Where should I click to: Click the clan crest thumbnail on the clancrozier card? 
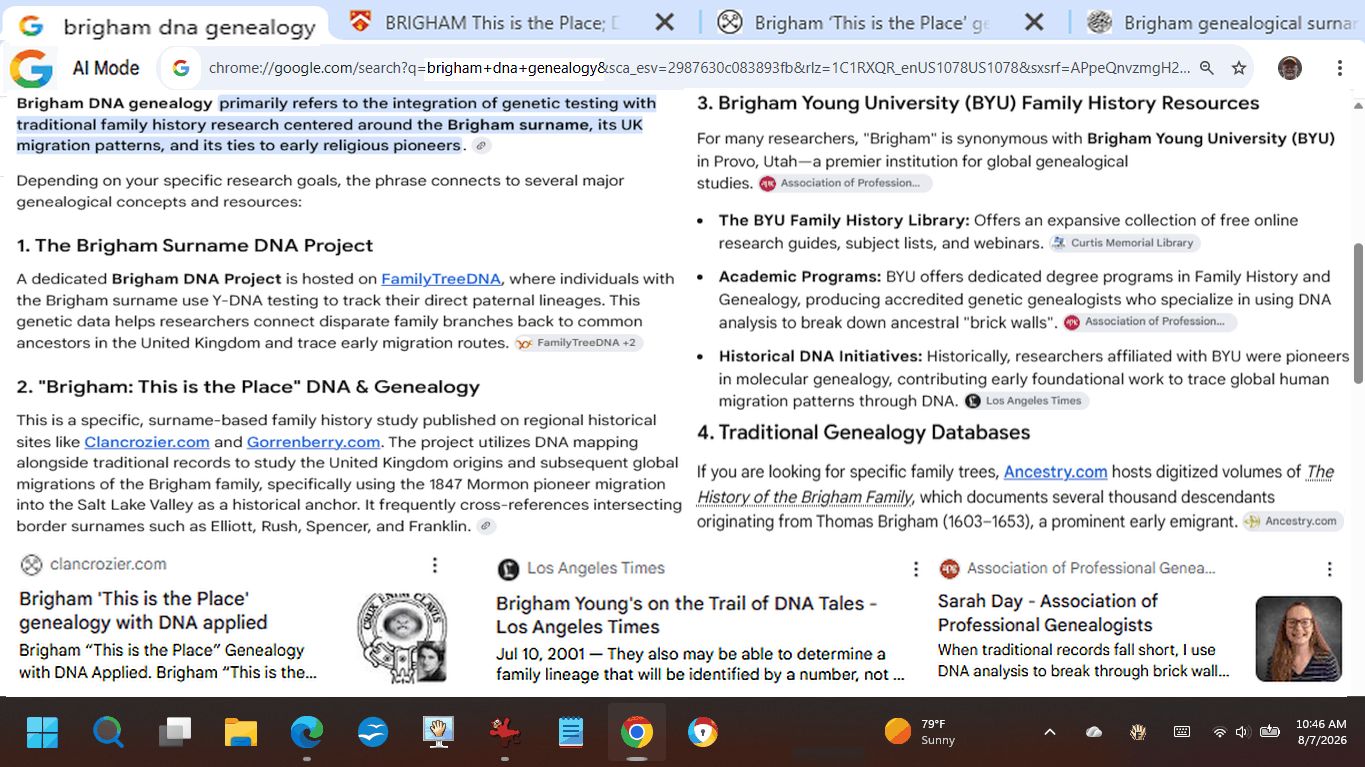coord(402,639)
